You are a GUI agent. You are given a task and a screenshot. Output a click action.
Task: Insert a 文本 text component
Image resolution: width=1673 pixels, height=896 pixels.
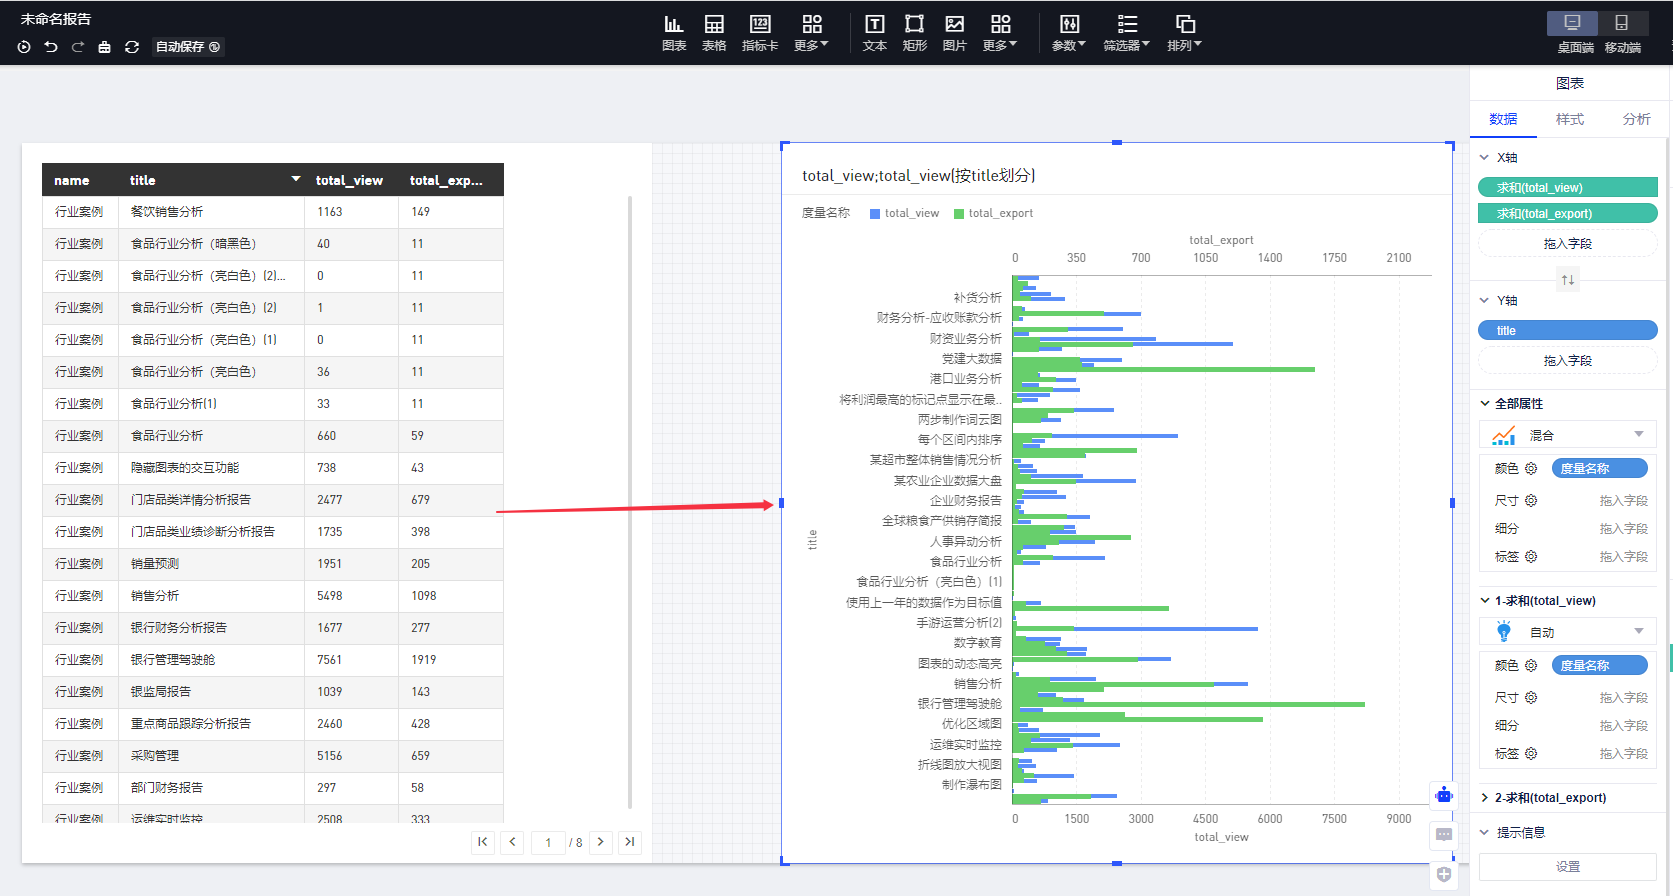coord(874,32)
